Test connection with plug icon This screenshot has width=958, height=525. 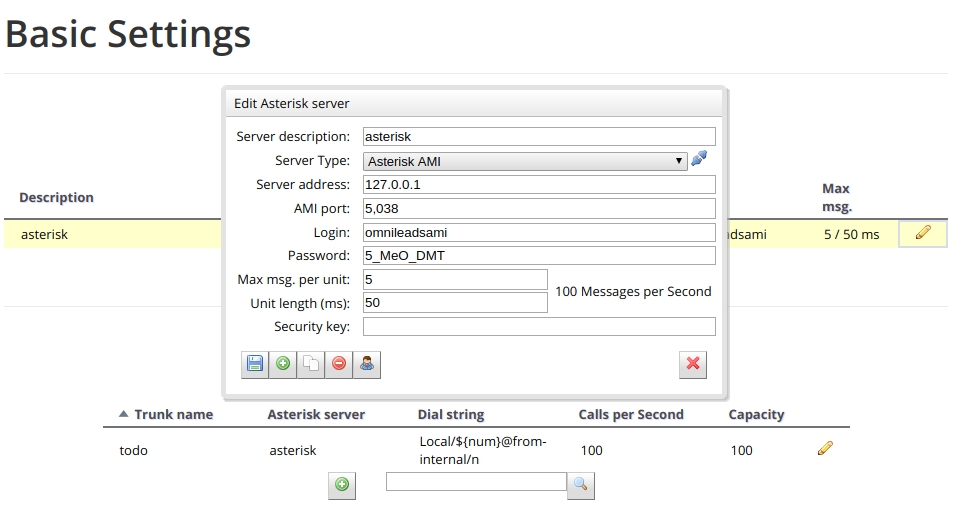point(699,159)
